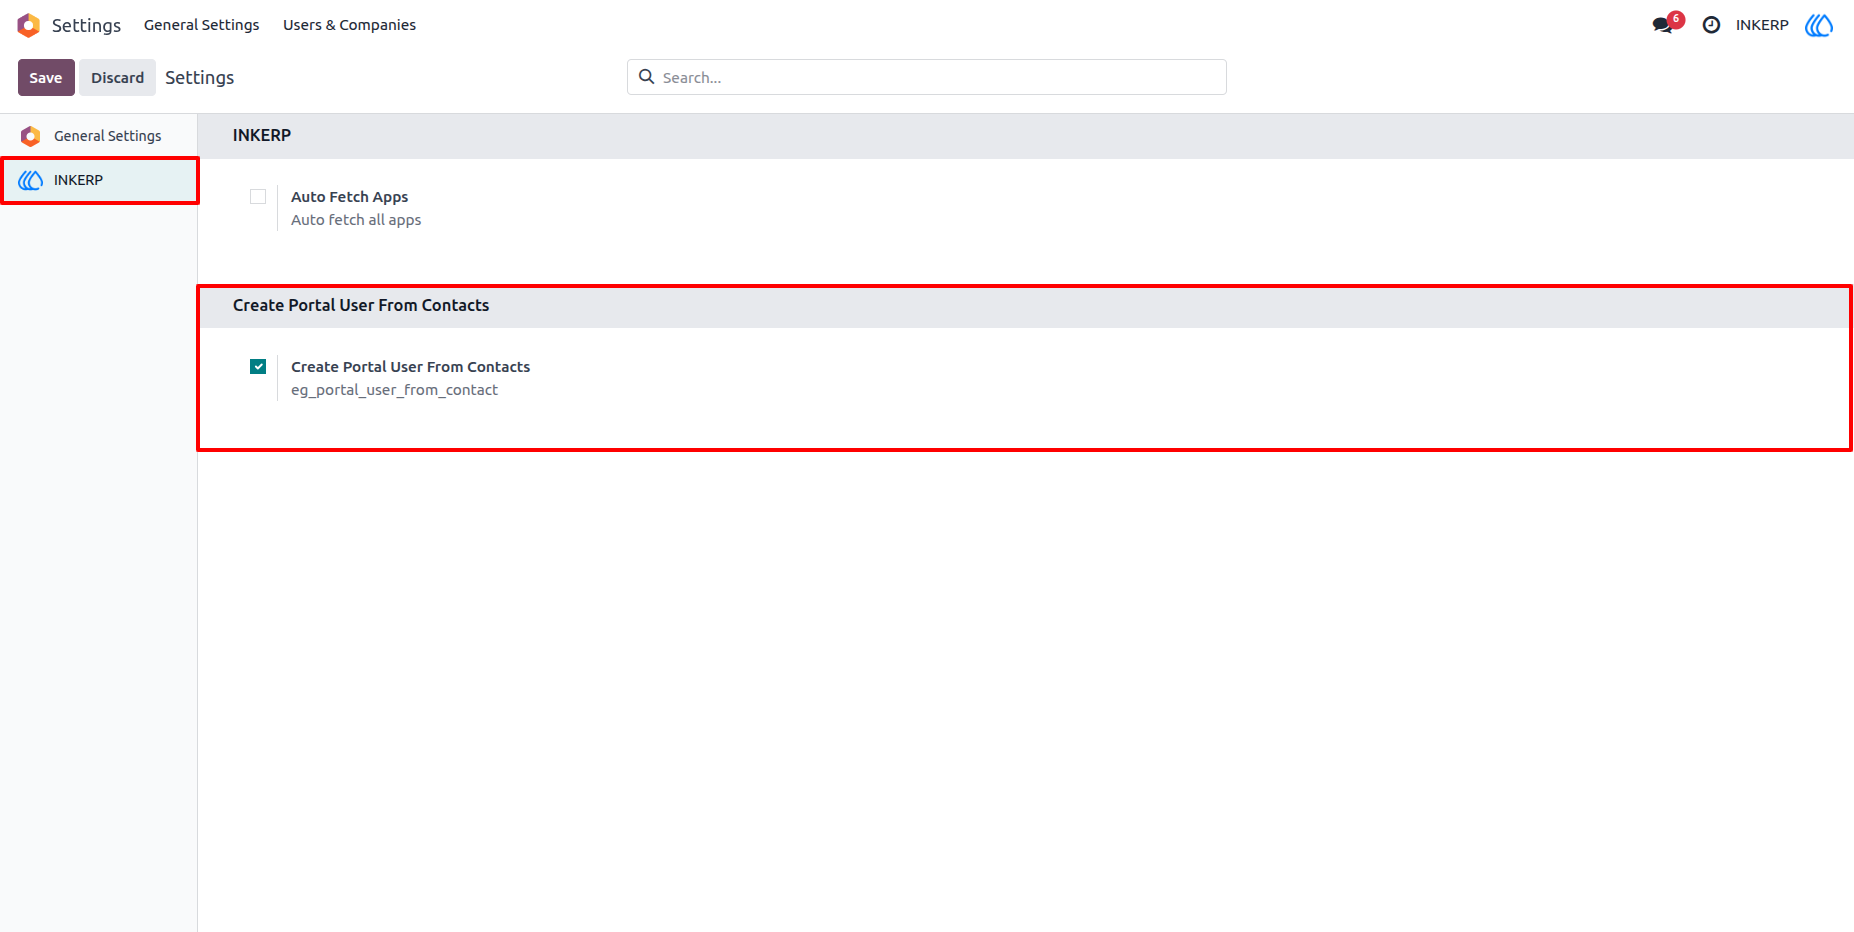Open the General Settings top menu

tap(201, 25)
